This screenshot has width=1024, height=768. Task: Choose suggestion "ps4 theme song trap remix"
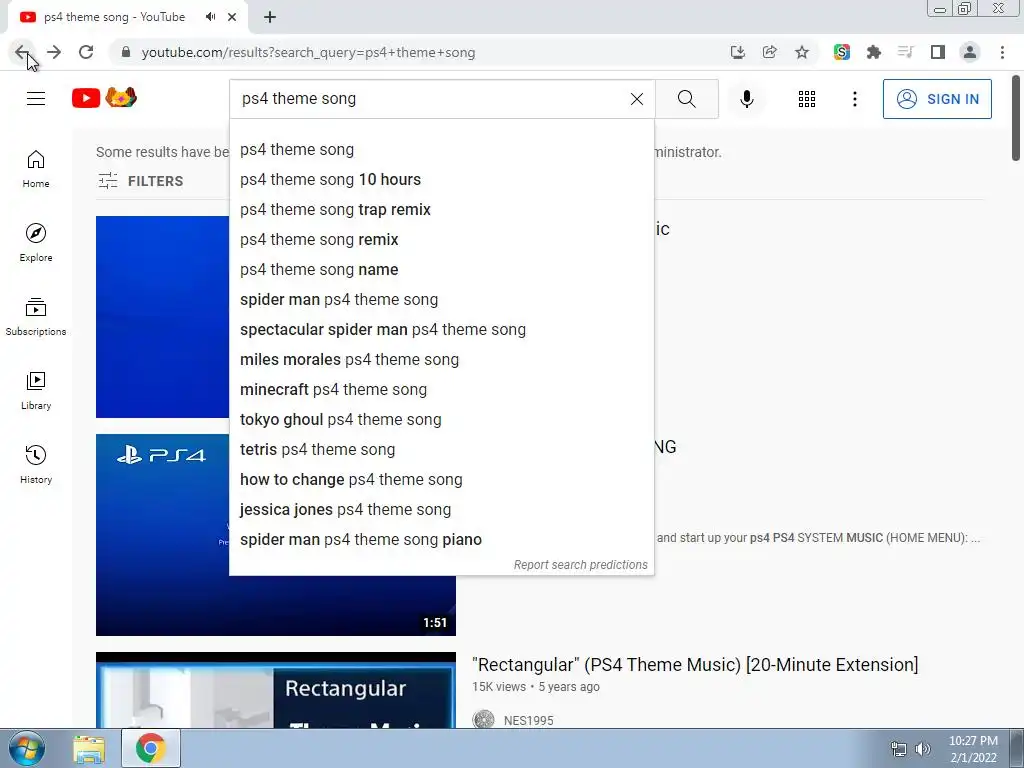441,210
